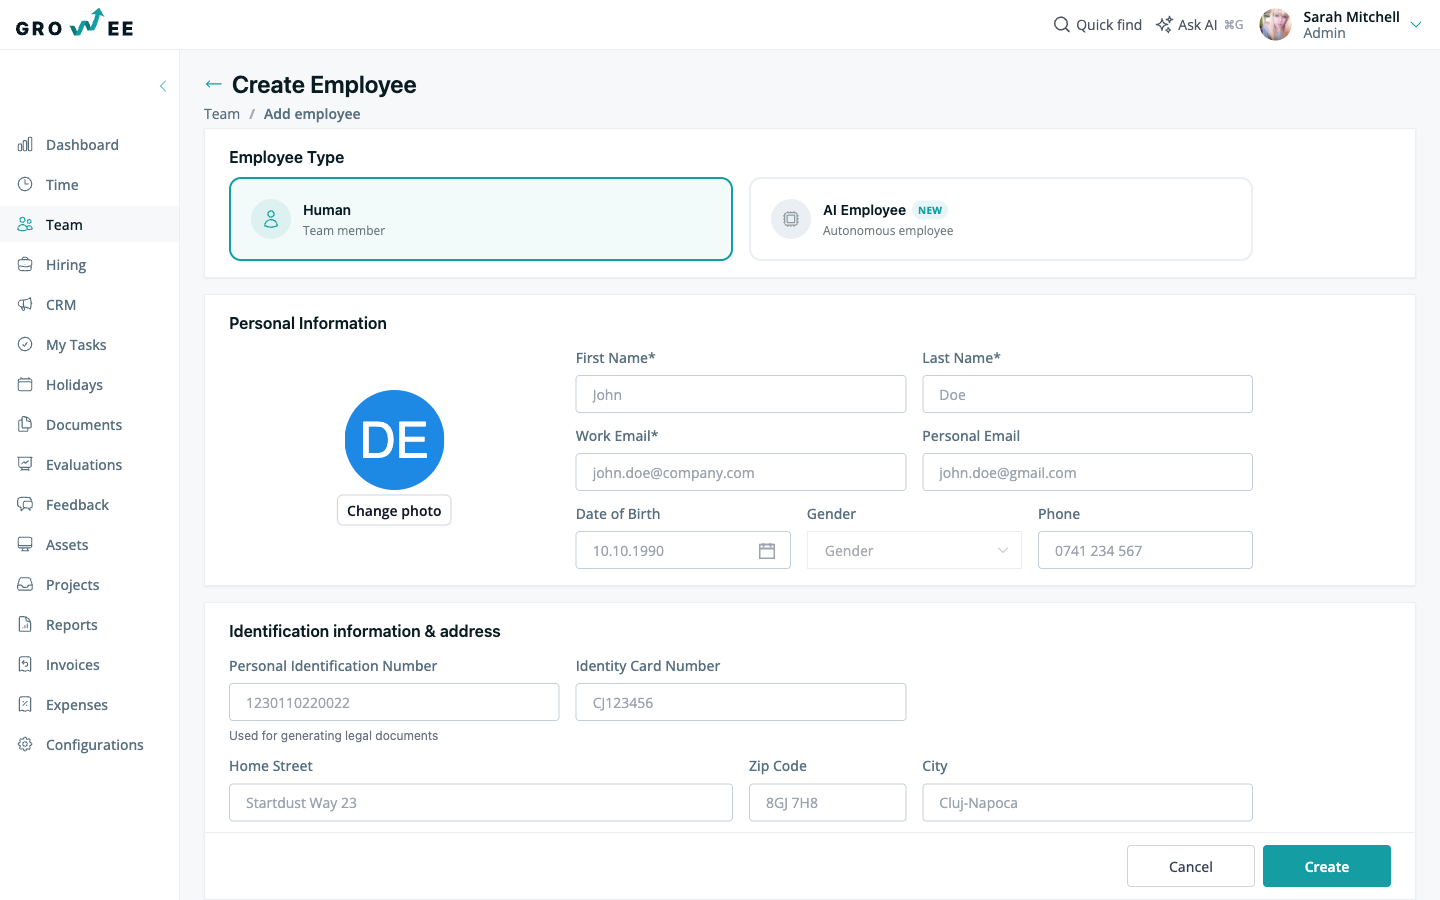
Task: Click the Assets monitor icon
Action: [25, 545]
